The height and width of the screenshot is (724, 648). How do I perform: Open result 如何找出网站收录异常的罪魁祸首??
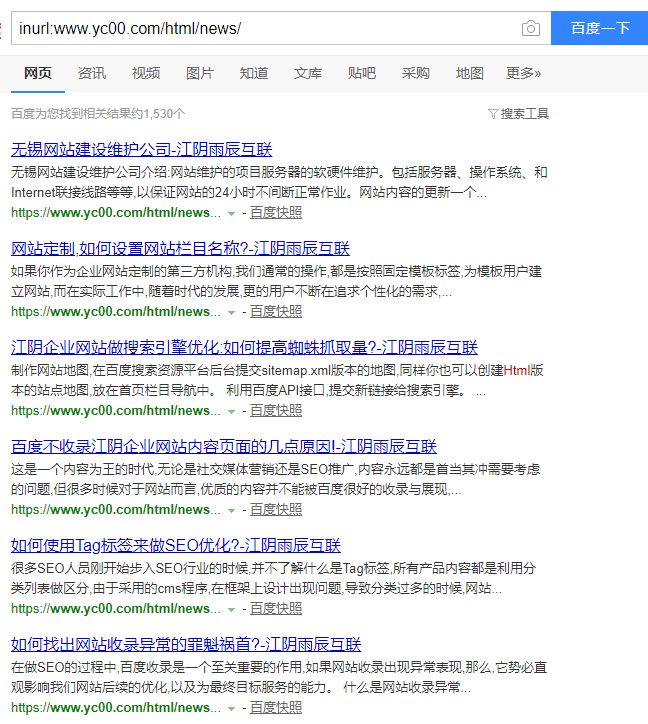click(x=186, y=644)
